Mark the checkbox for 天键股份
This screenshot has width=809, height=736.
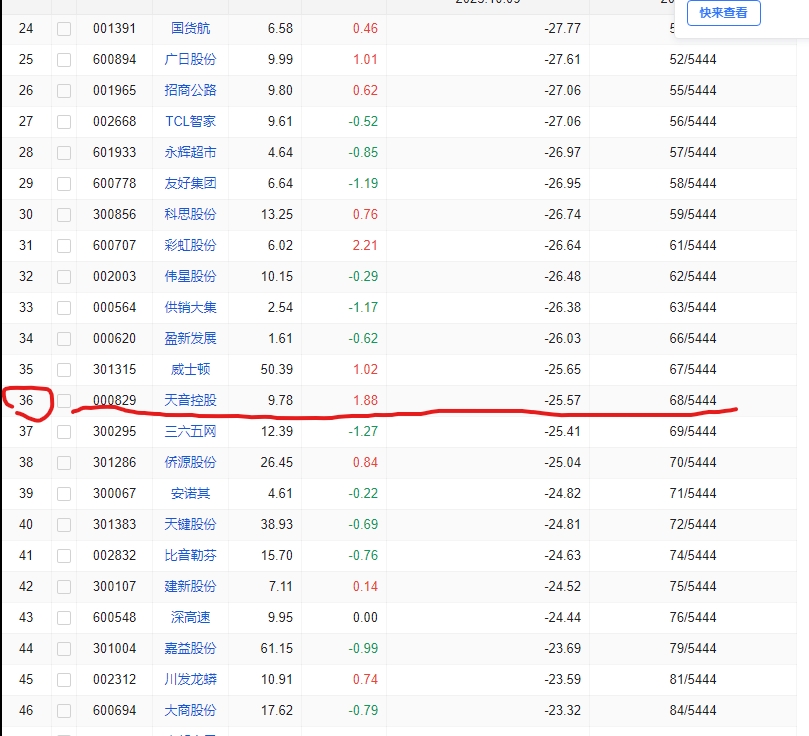click(x=64, y=525)
